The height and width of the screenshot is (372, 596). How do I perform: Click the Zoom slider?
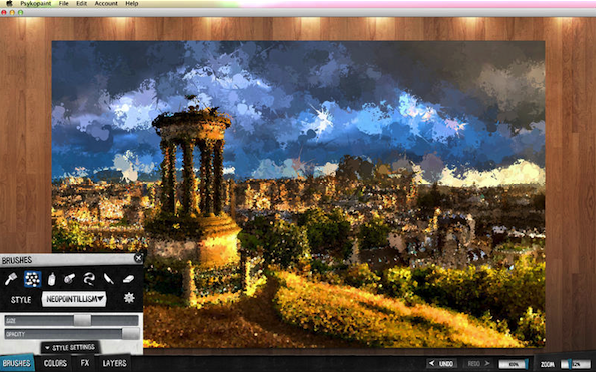pos(577,364)
